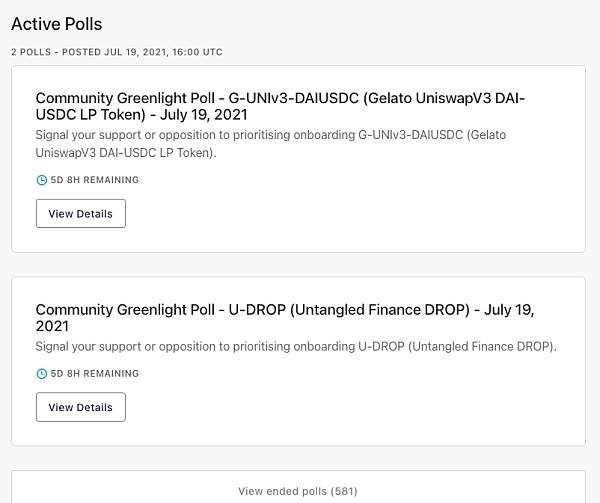Expand View ended polls (581)
Image resolution: width=600 pixels, height=503 pixels.
(x=298, y=491)
